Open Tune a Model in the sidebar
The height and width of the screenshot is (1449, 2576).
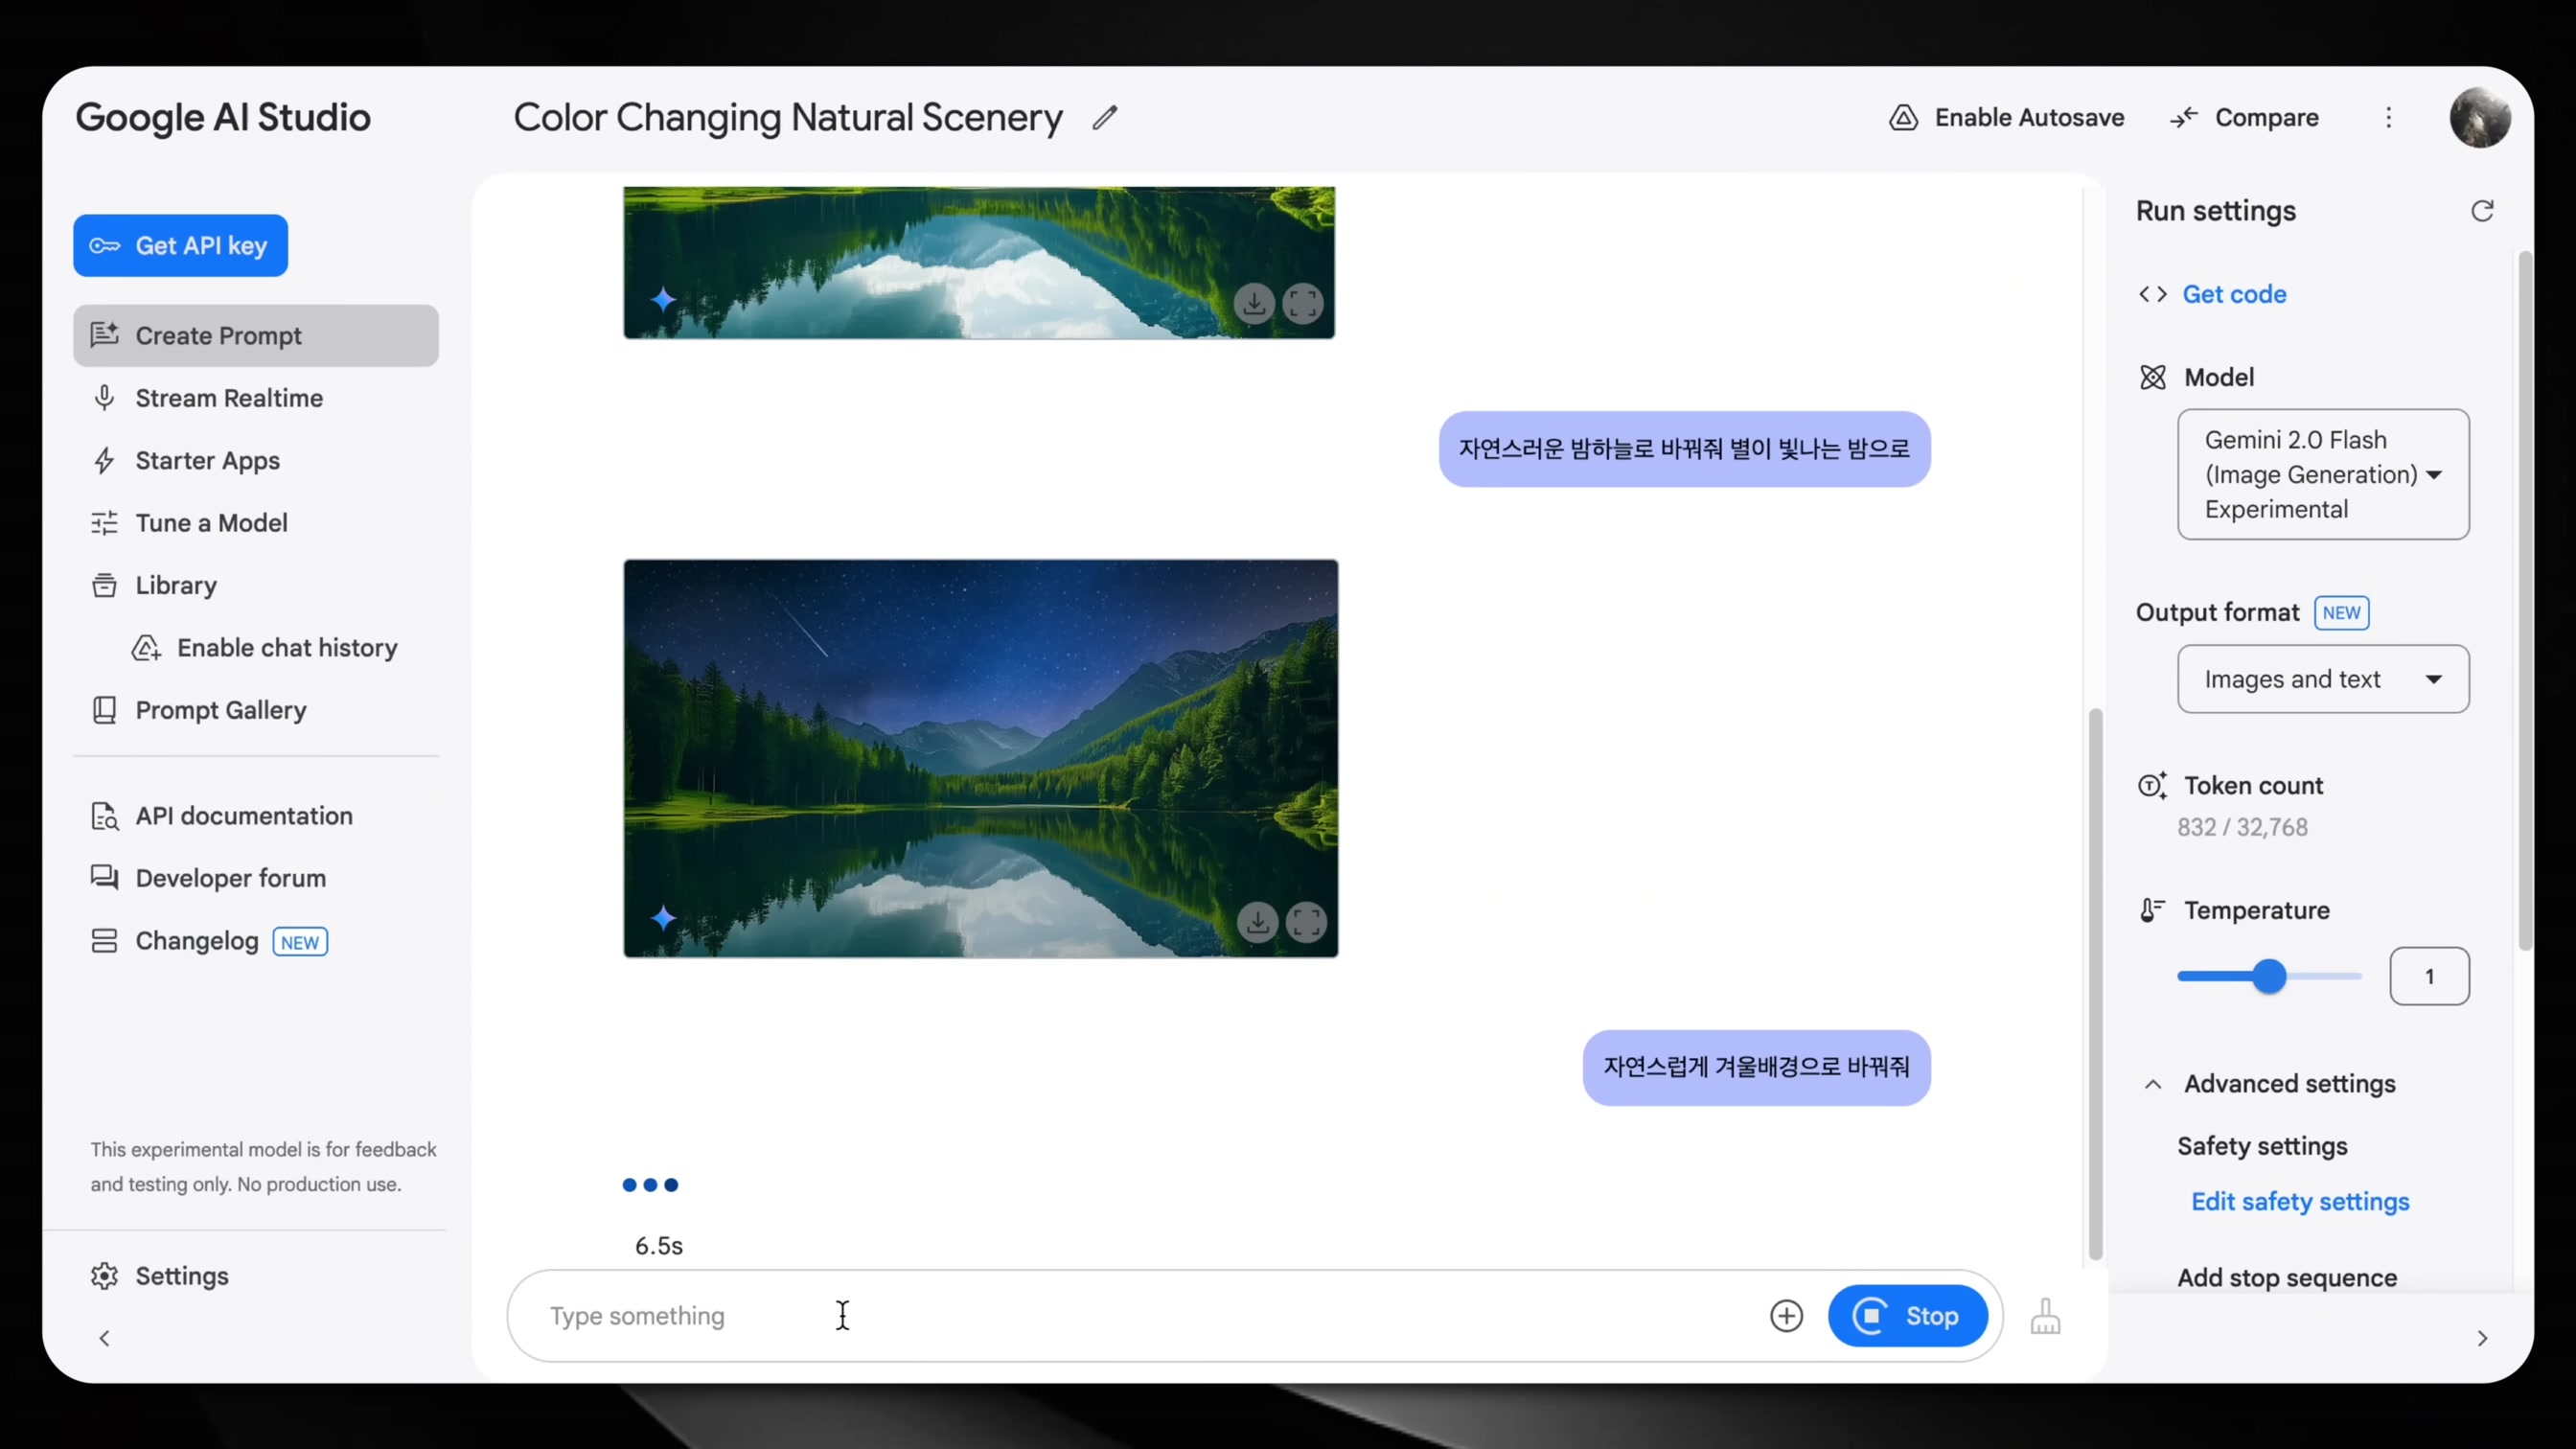click(x=256, y=523)
